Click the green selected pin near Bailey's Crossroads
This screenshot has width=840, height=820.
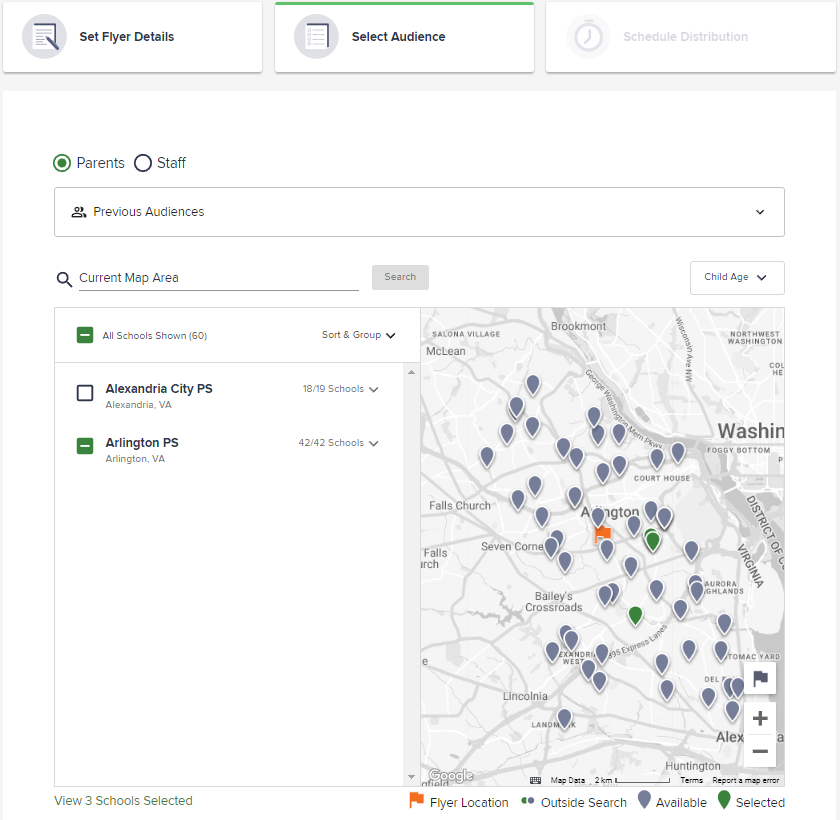click(x=635, y=615)
